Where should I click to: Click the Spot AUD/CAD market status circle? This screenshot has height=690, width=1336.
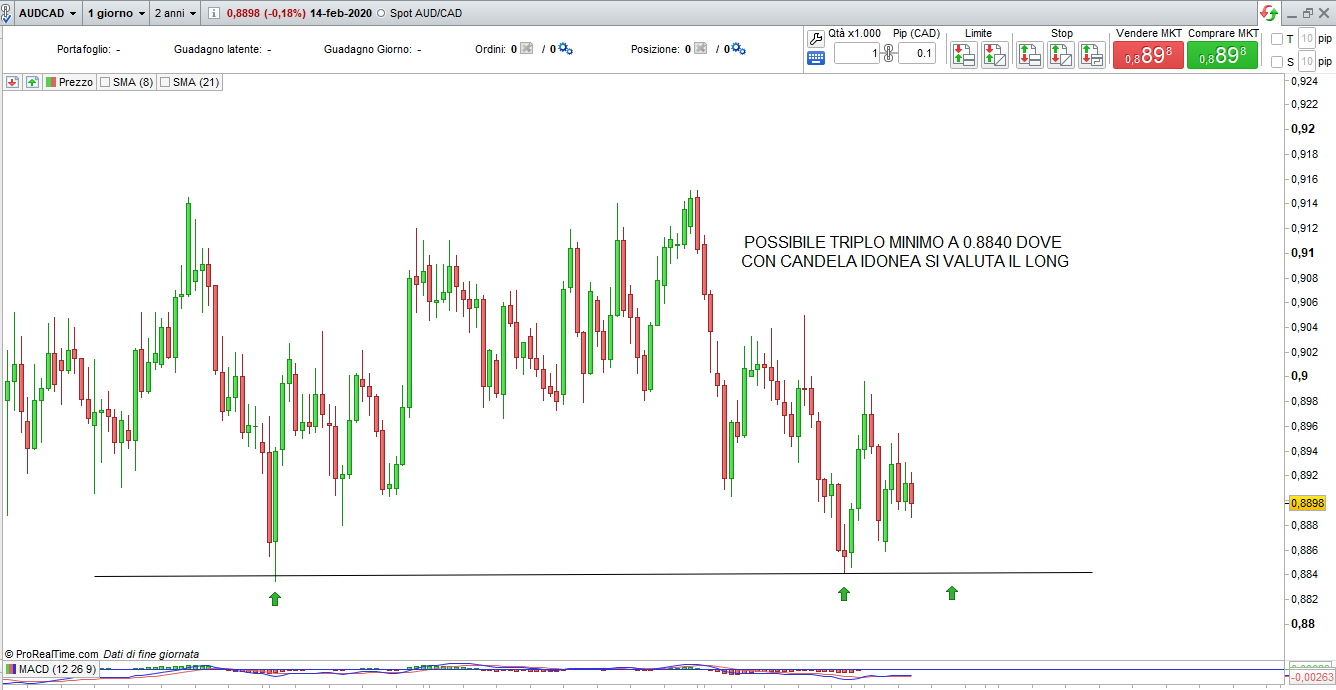pos(379,13)
